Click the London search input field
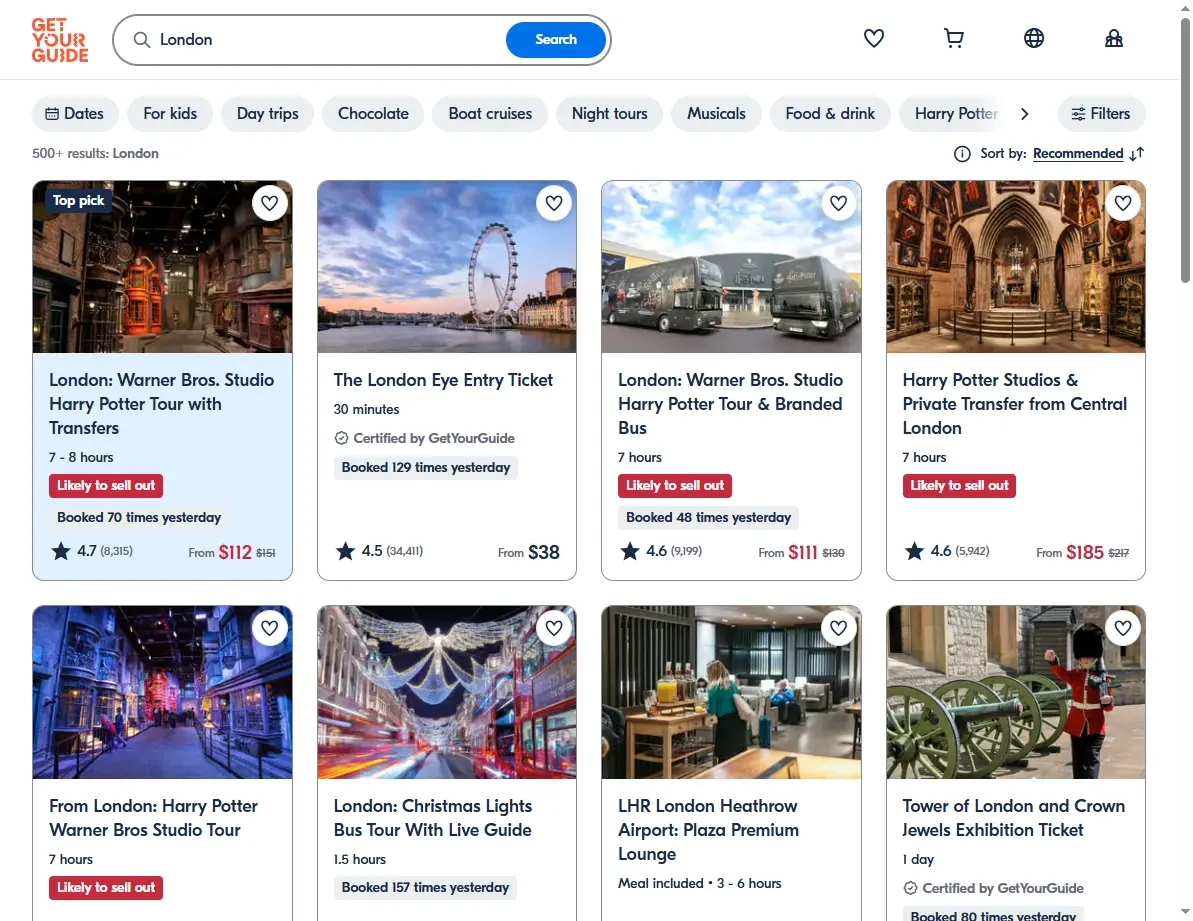The image size is (1193, 921). (x=327, y=40)
